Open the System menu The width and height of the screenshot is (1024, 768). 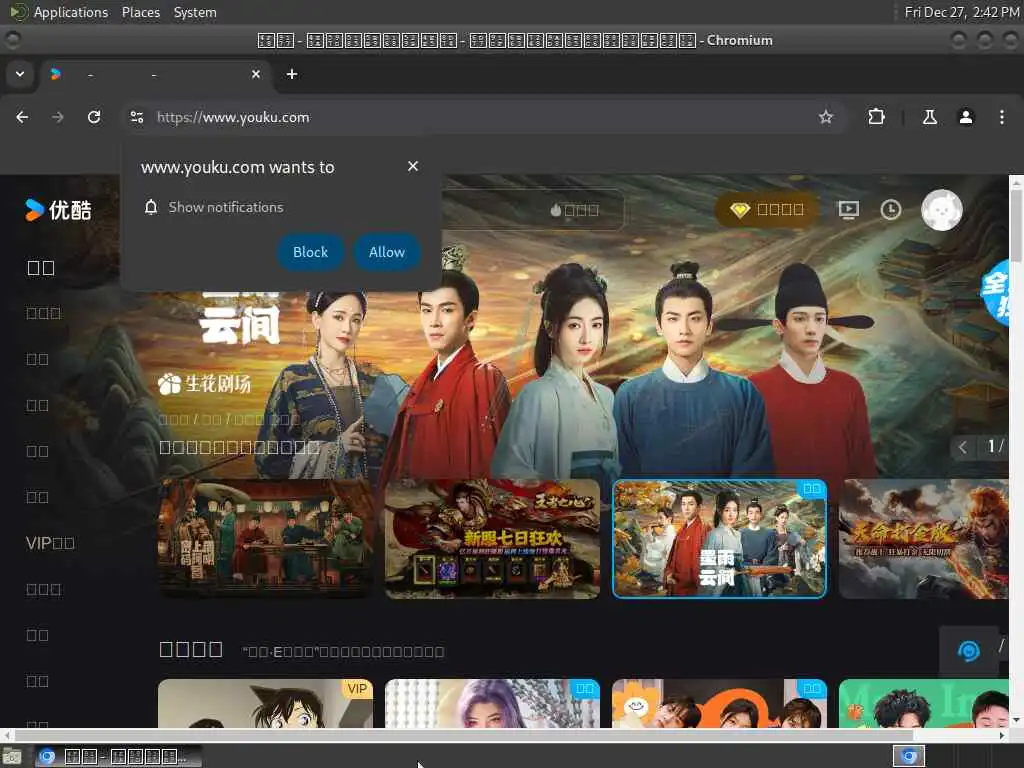(195, 12)
